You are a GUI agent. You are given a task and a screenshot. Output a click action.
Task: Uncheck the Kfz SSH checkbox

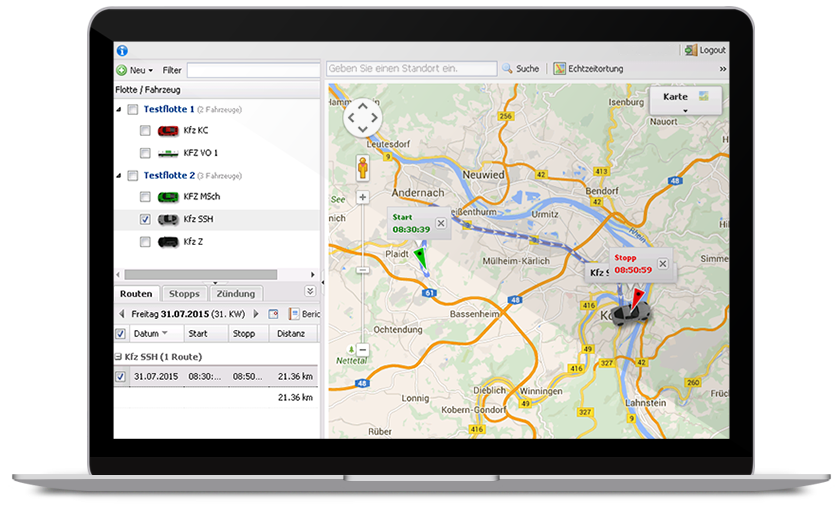pos(145,219)
